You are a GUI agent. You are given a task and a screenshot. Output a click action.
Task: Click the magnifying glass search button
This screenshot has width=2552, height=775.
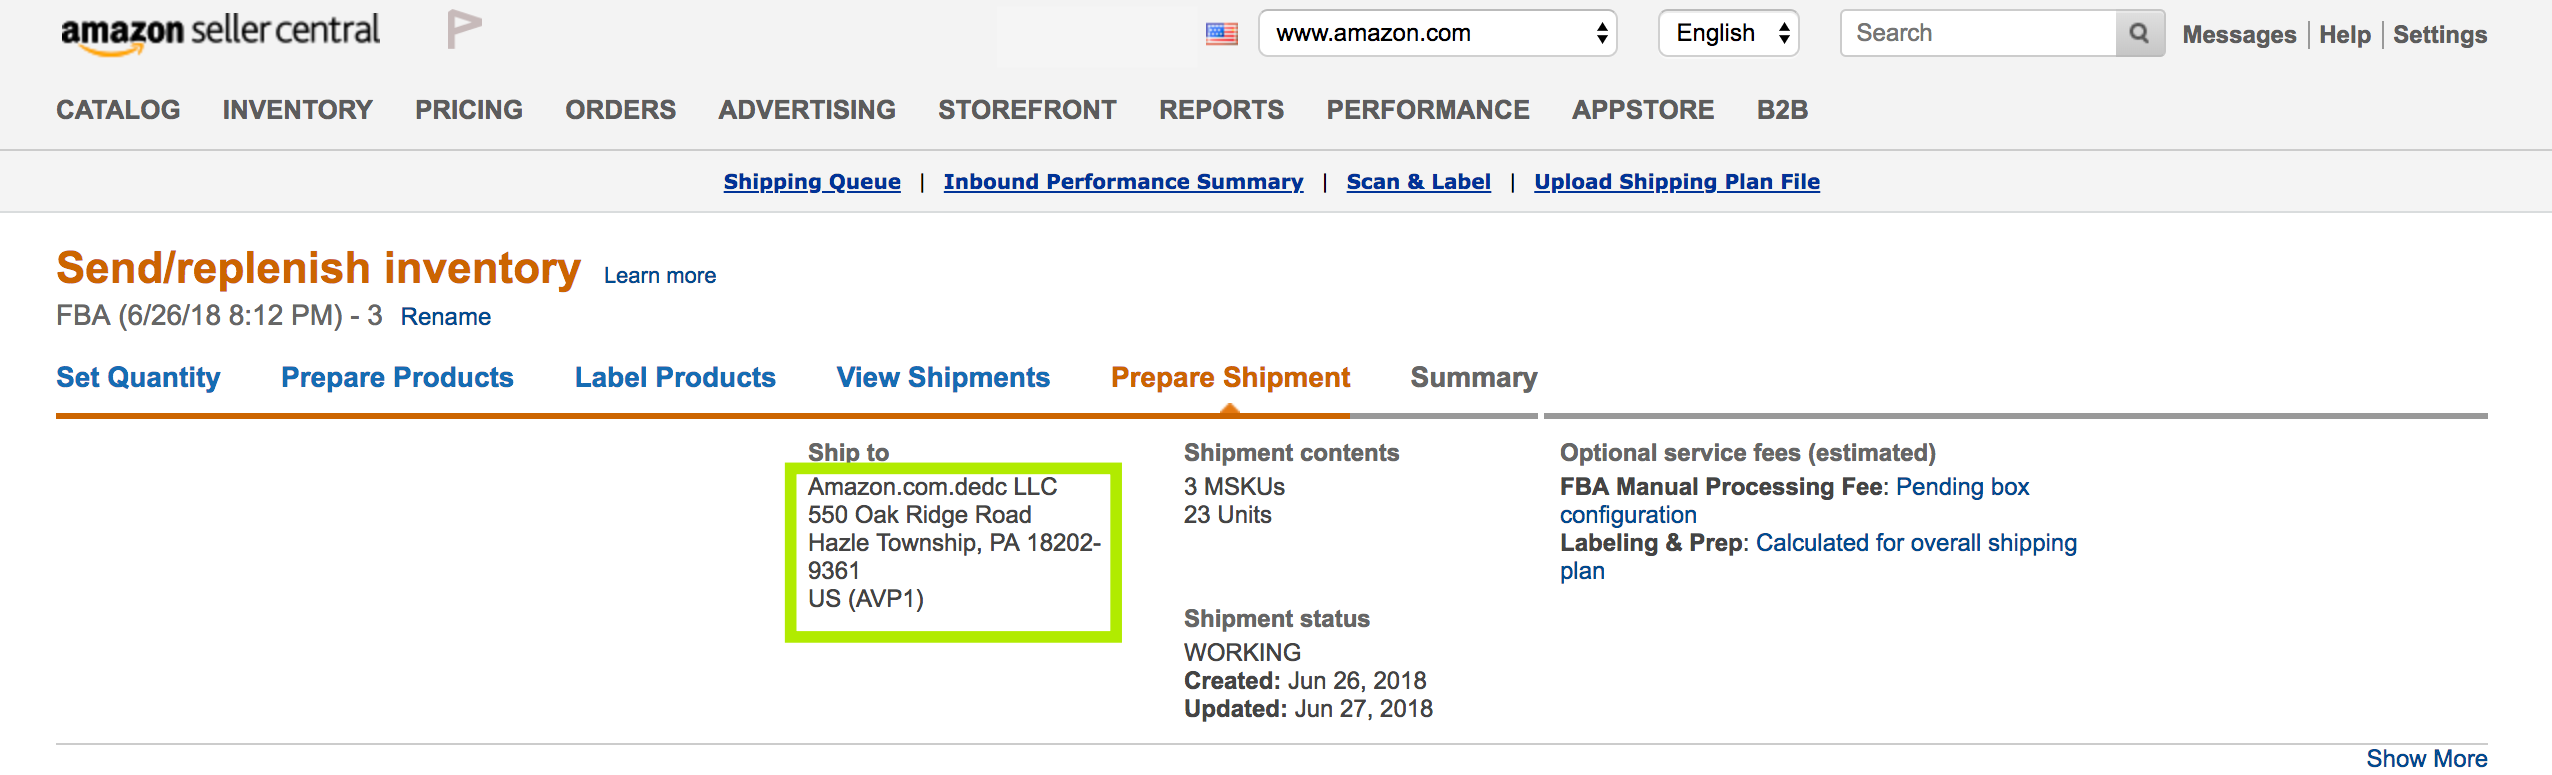(x=2139, y=33)
